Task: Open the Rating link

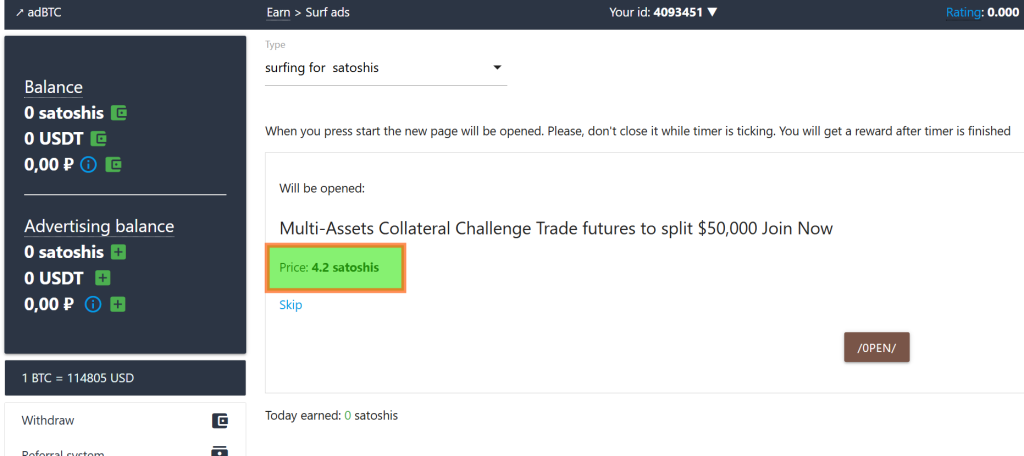Action: pos(963,12)
